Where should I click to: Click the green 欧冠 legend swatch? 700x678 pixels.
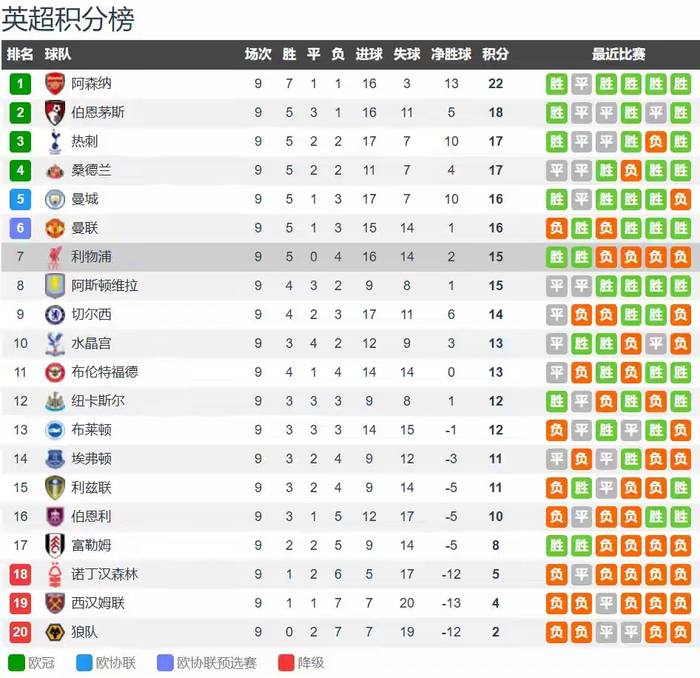click(x=16, y=663)
